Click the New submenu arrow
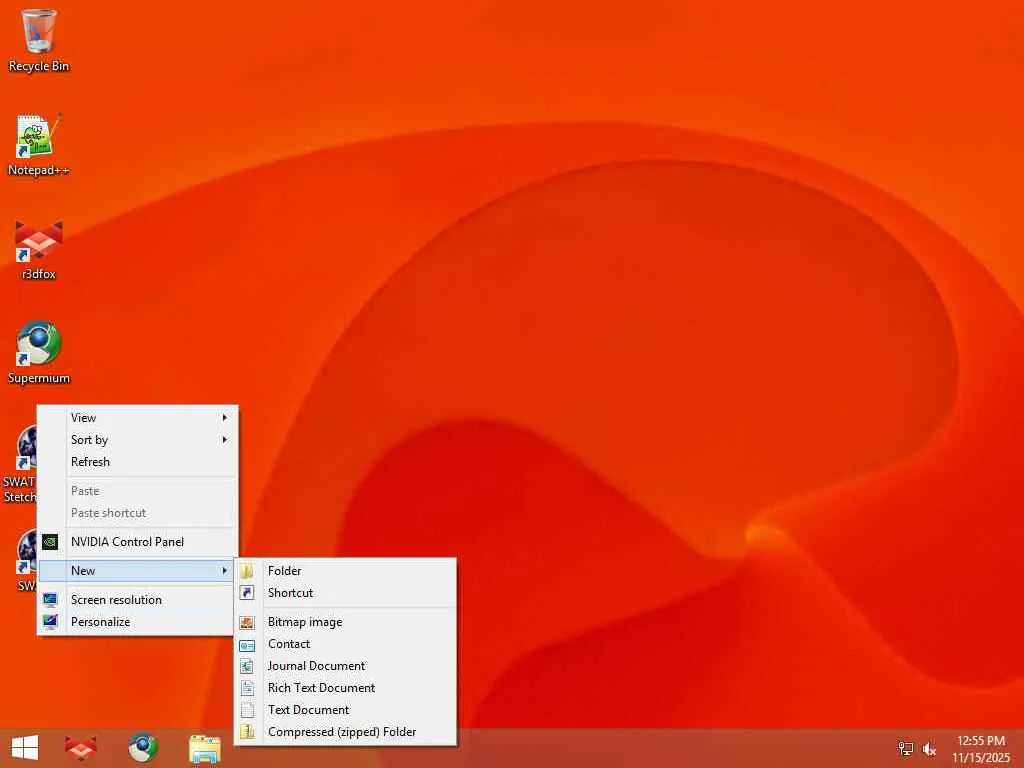Viewport: 1024px width, 768px height. coord(225,571)
